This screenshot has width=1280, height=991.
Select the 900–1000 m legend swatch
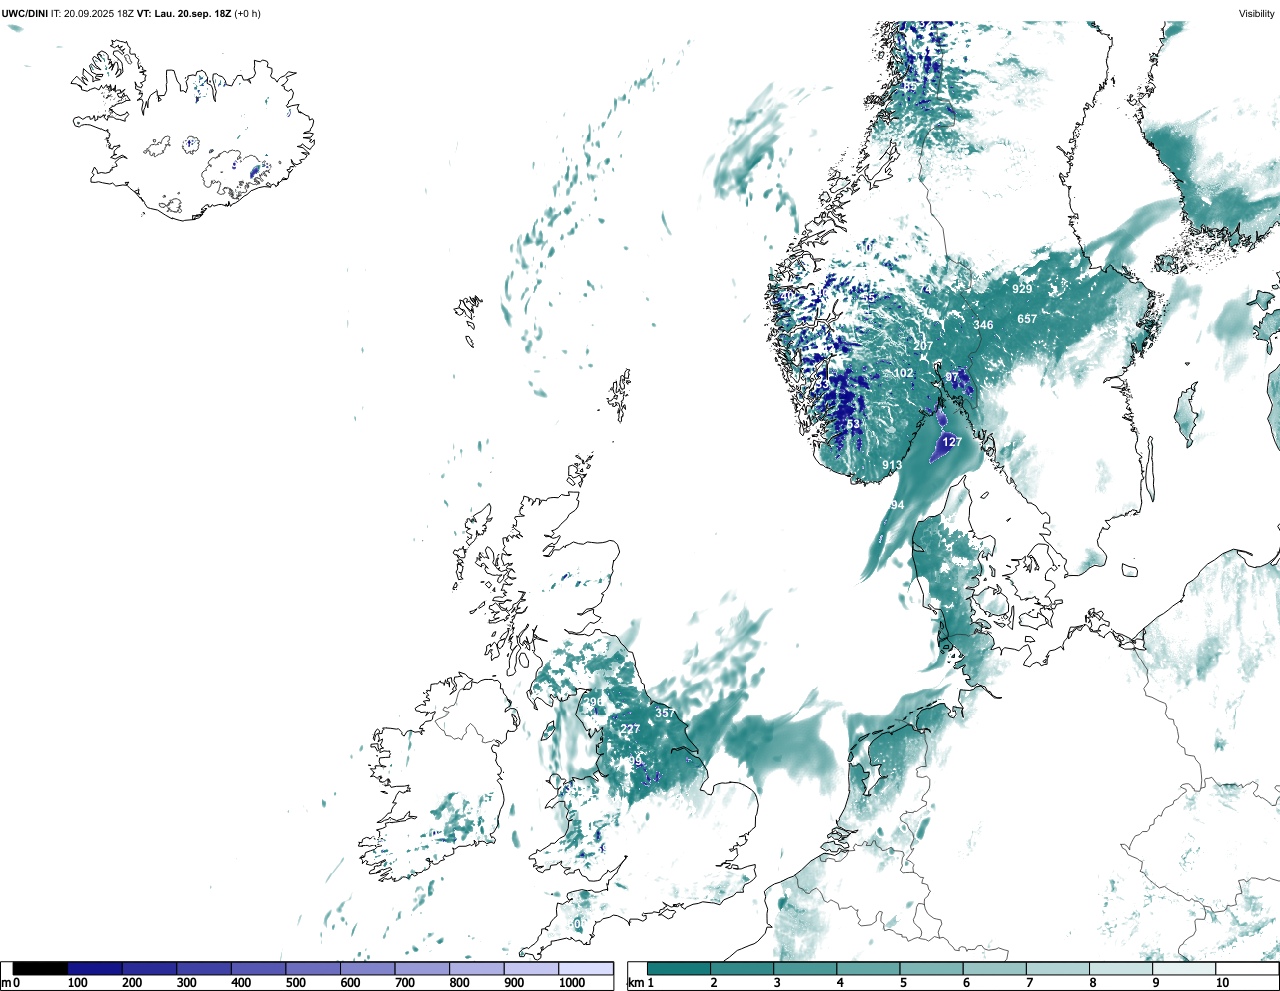click(x=531, y=969)
